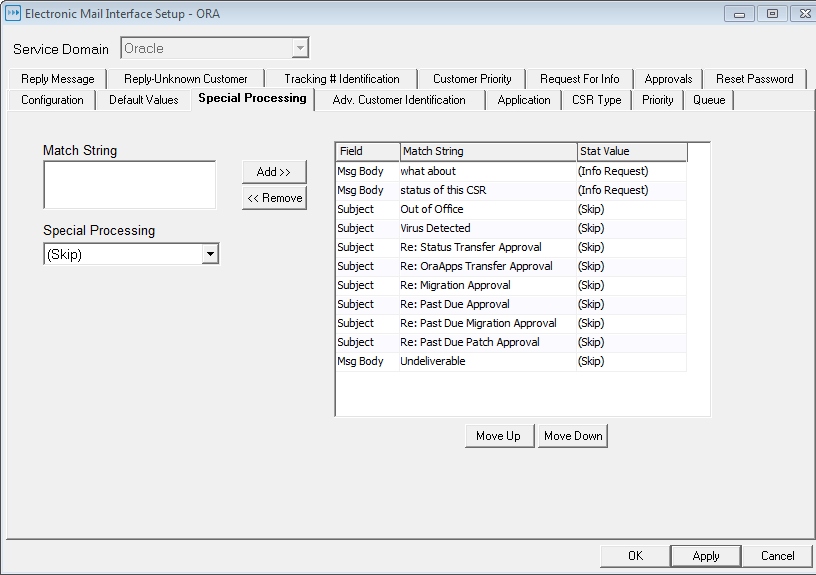Click the Move Down button

click(x=573, y=436)
